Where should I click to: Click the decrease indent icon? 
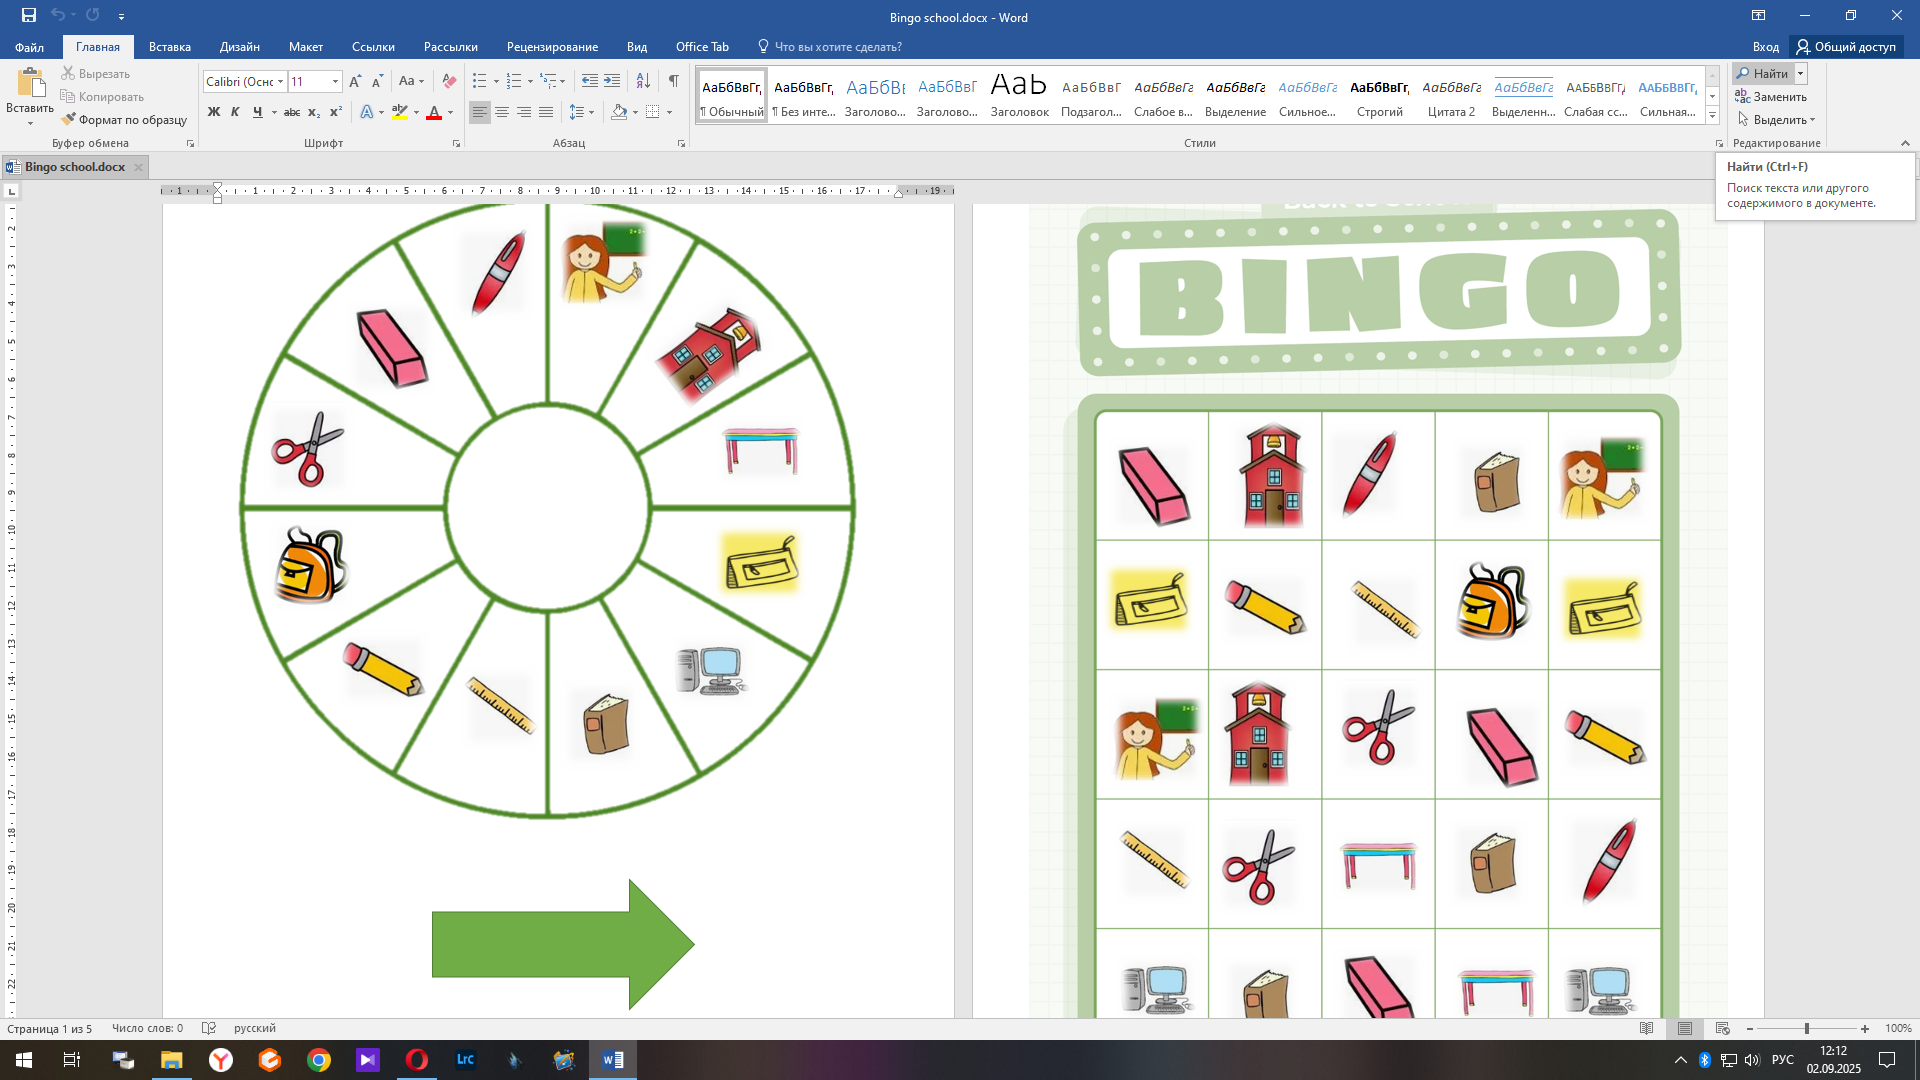coord(590,81)
